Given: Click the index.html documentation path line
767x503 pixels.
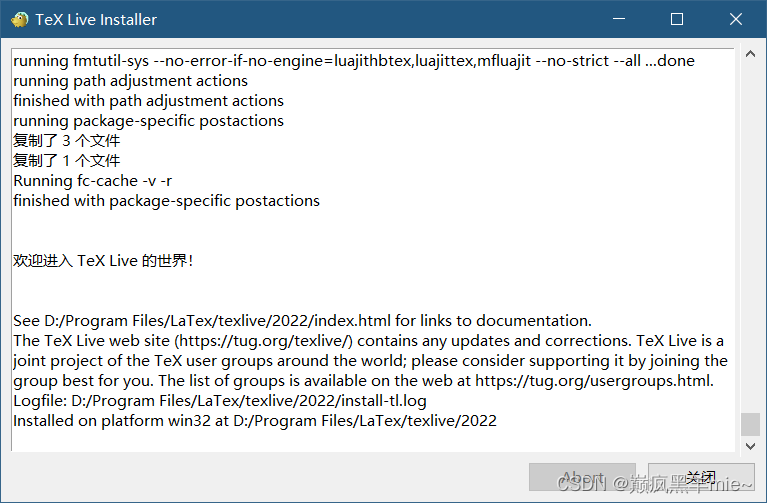Looking at the screenshot, I should tap(302, 321).
